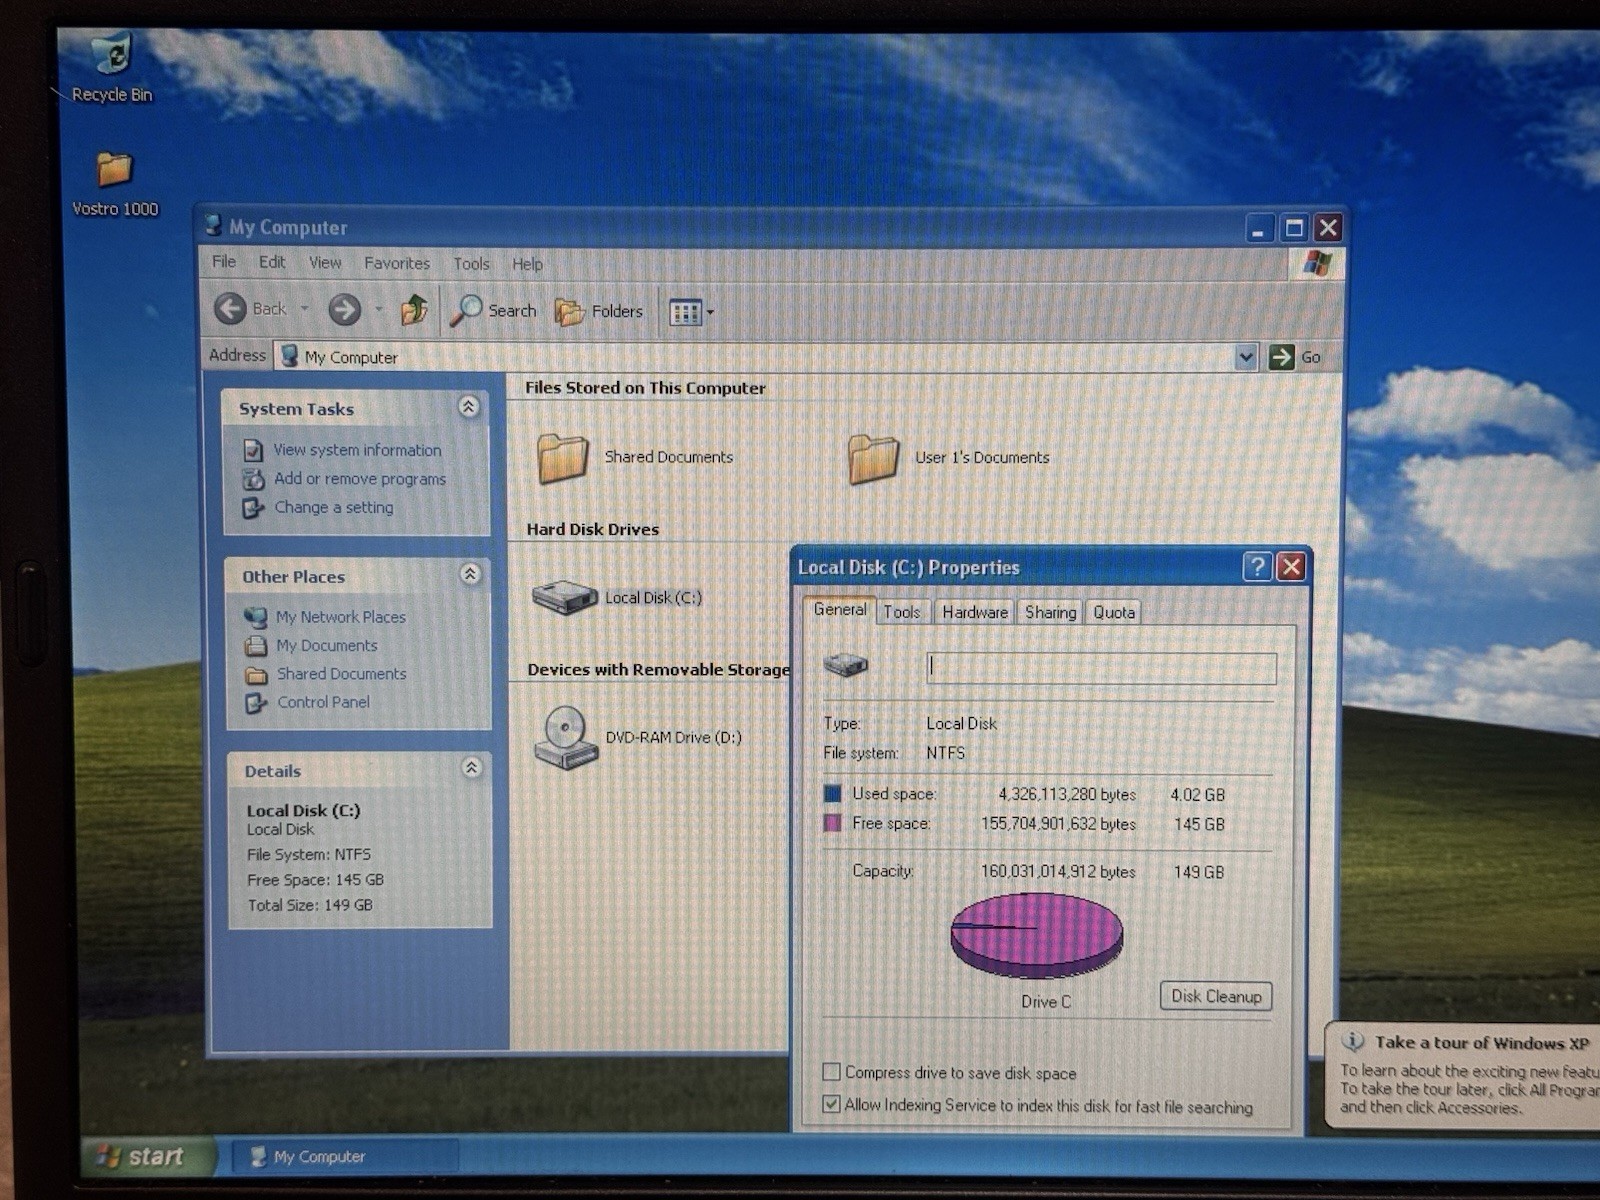
Task: Open the Favorites menu
Action: [x=397, y=264]
